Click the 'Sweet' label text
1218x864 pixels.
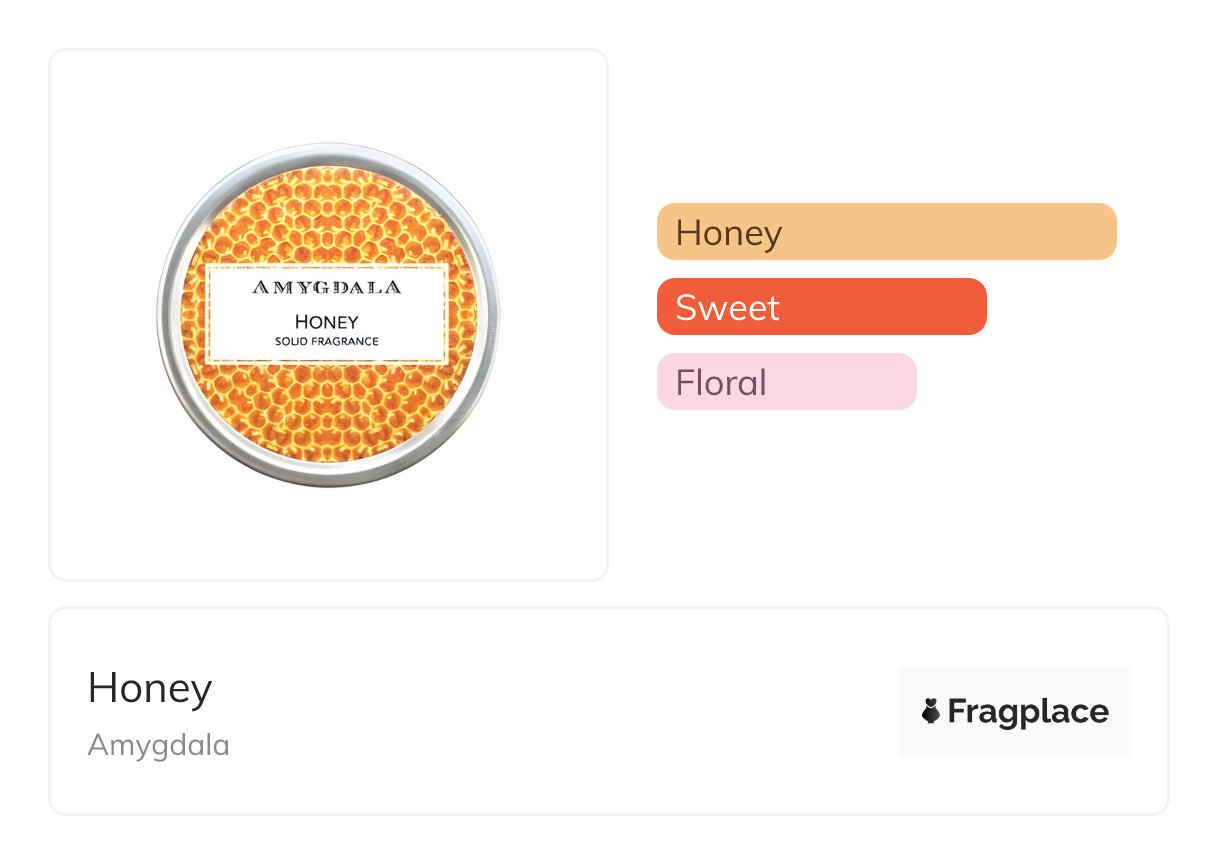pos(727,307)
